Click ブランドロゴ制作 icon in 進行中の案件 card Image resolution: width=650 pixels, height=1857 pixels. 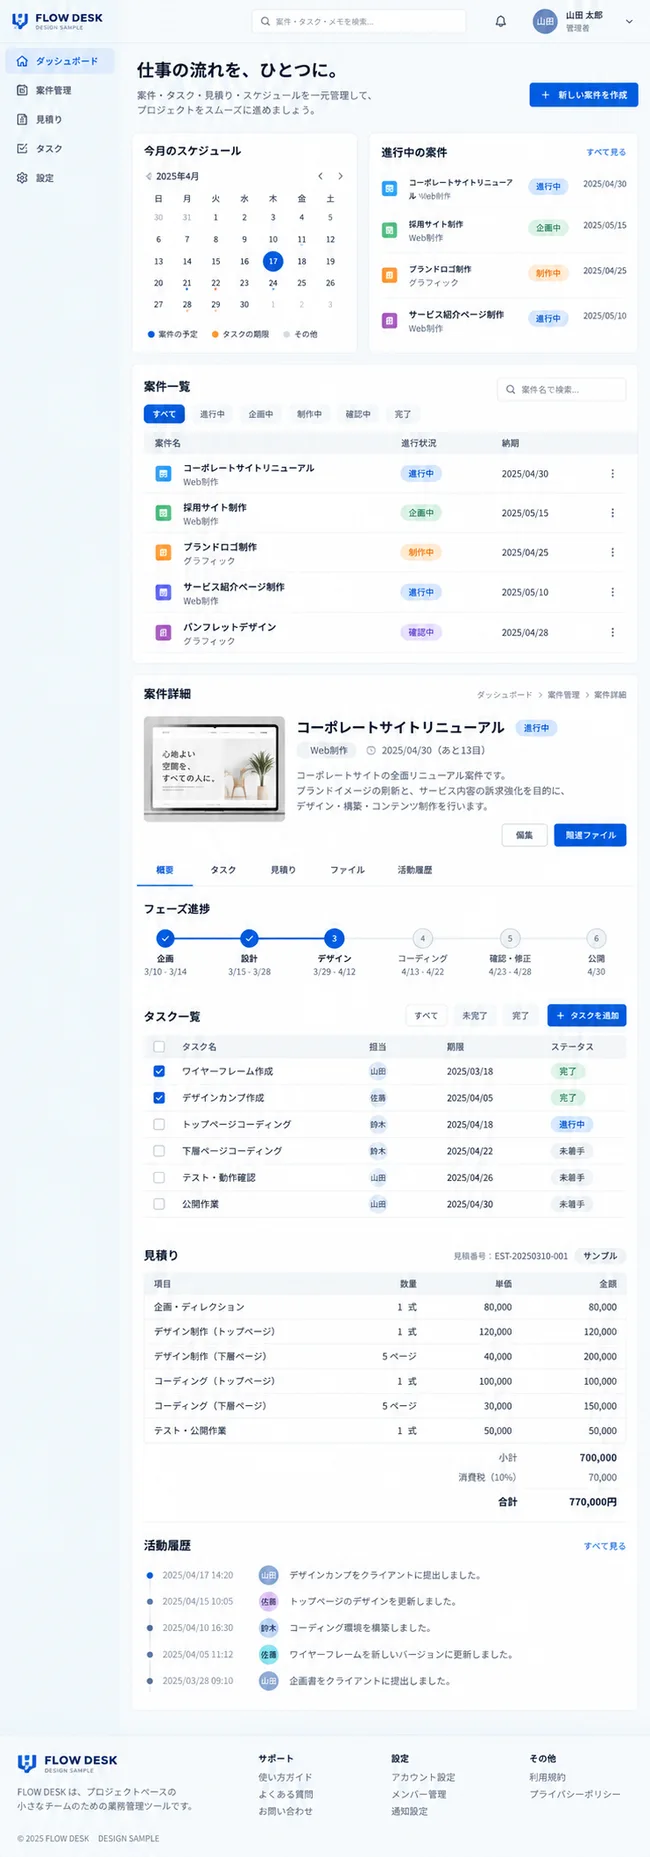pyautogui.click(x=389, y=275)
